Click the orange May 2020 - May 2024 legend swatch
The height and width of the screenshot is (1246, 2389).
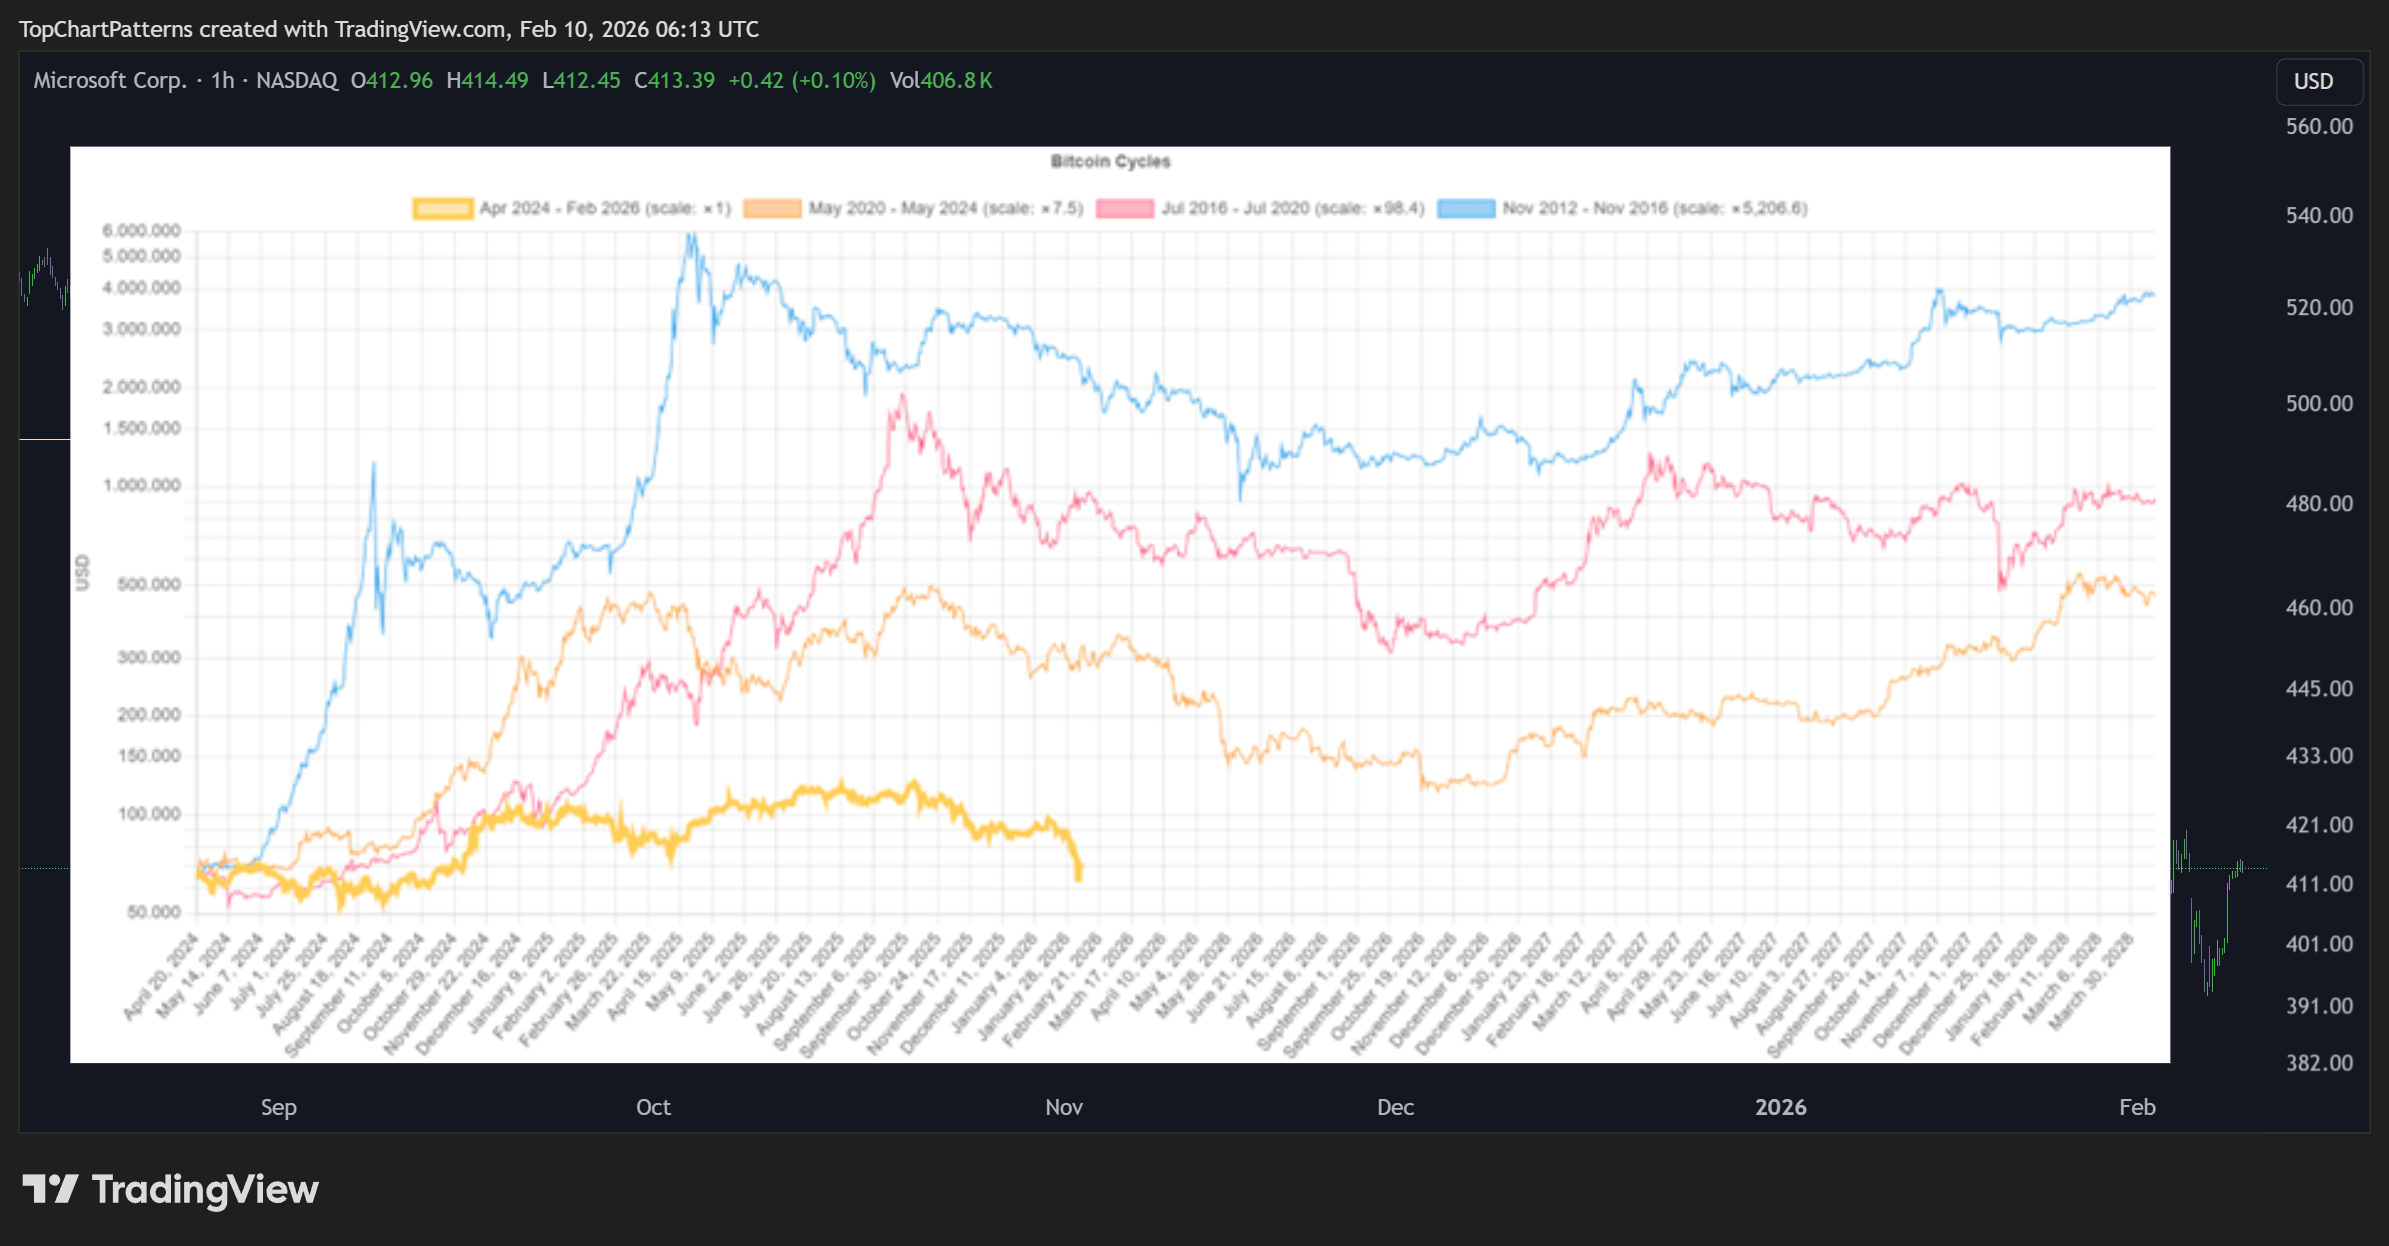tap(772, 208)
